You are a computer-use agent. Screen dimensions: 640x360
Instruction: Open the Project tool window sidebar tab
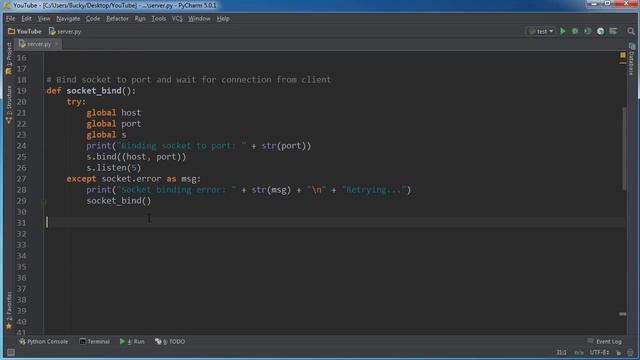point(9,58)
